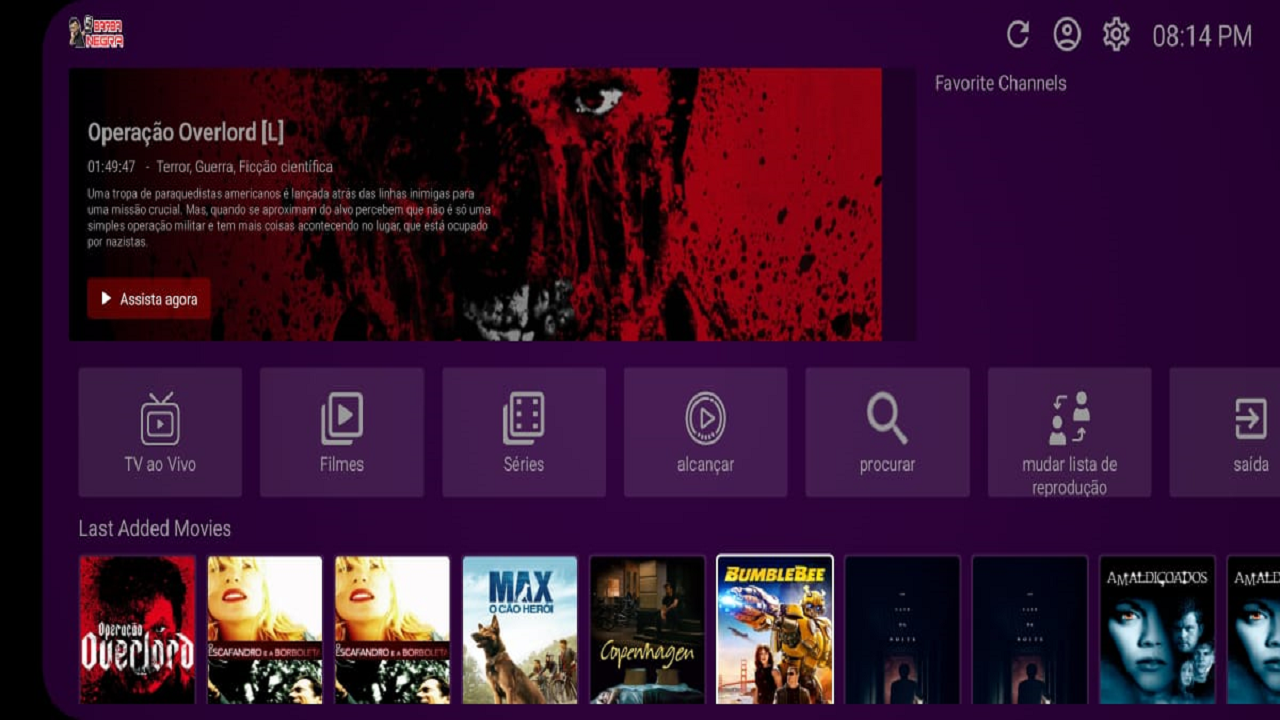The width and height of the screenshot is (1280, 720).
Task: Open settings via the gear icon
Action: (x=1116, y=35)
